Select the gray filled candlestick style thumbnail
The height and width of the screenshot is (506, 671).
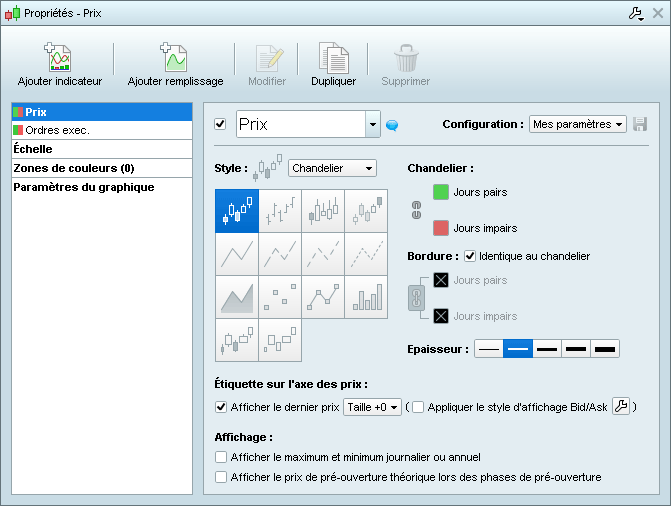[x=366, y=211]
